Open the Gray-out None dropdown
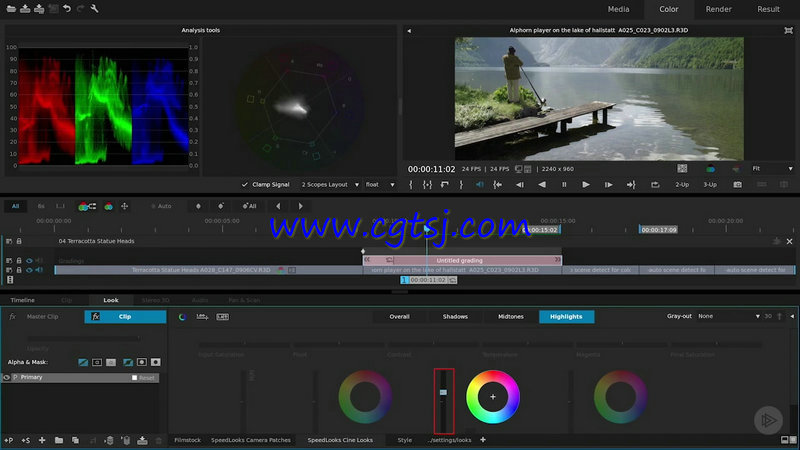The height and width of the screenshot is (450, 800). click(729, 316)
